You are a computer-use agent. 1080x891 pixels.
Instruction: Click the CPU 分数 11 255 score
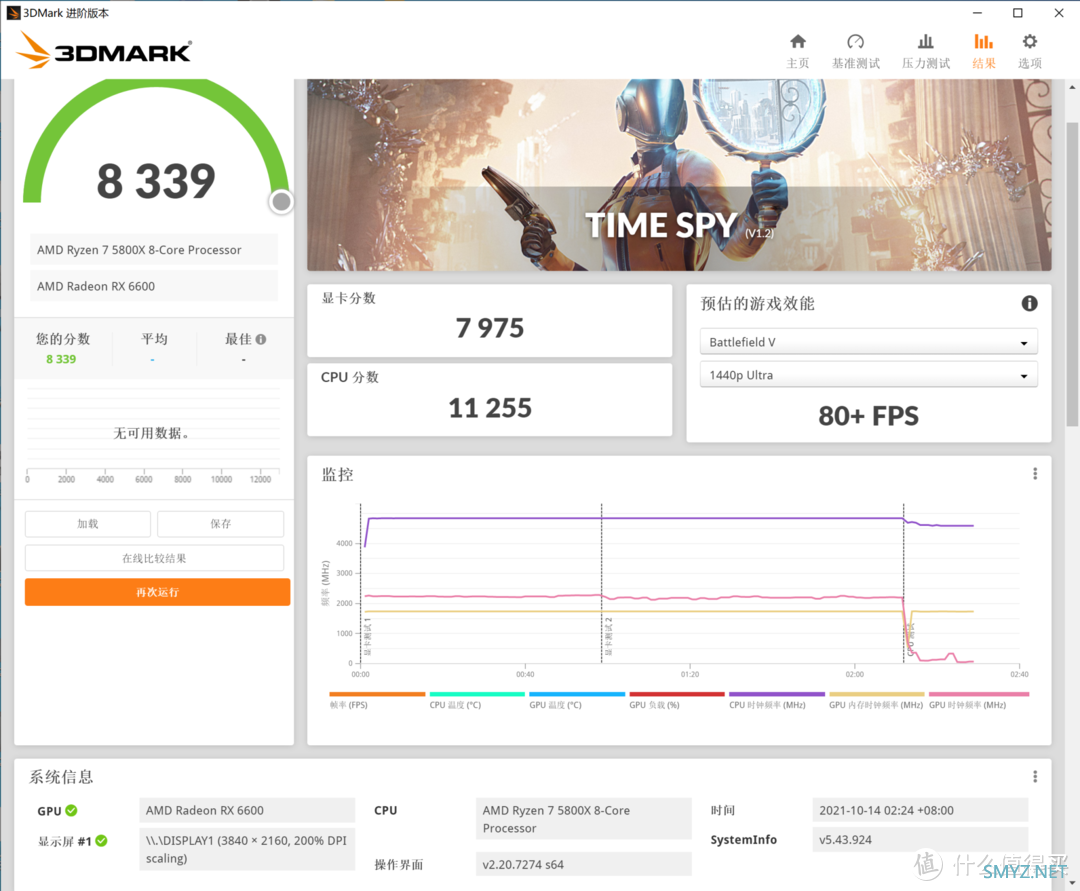pyautogui.click(x=490, y=408)
